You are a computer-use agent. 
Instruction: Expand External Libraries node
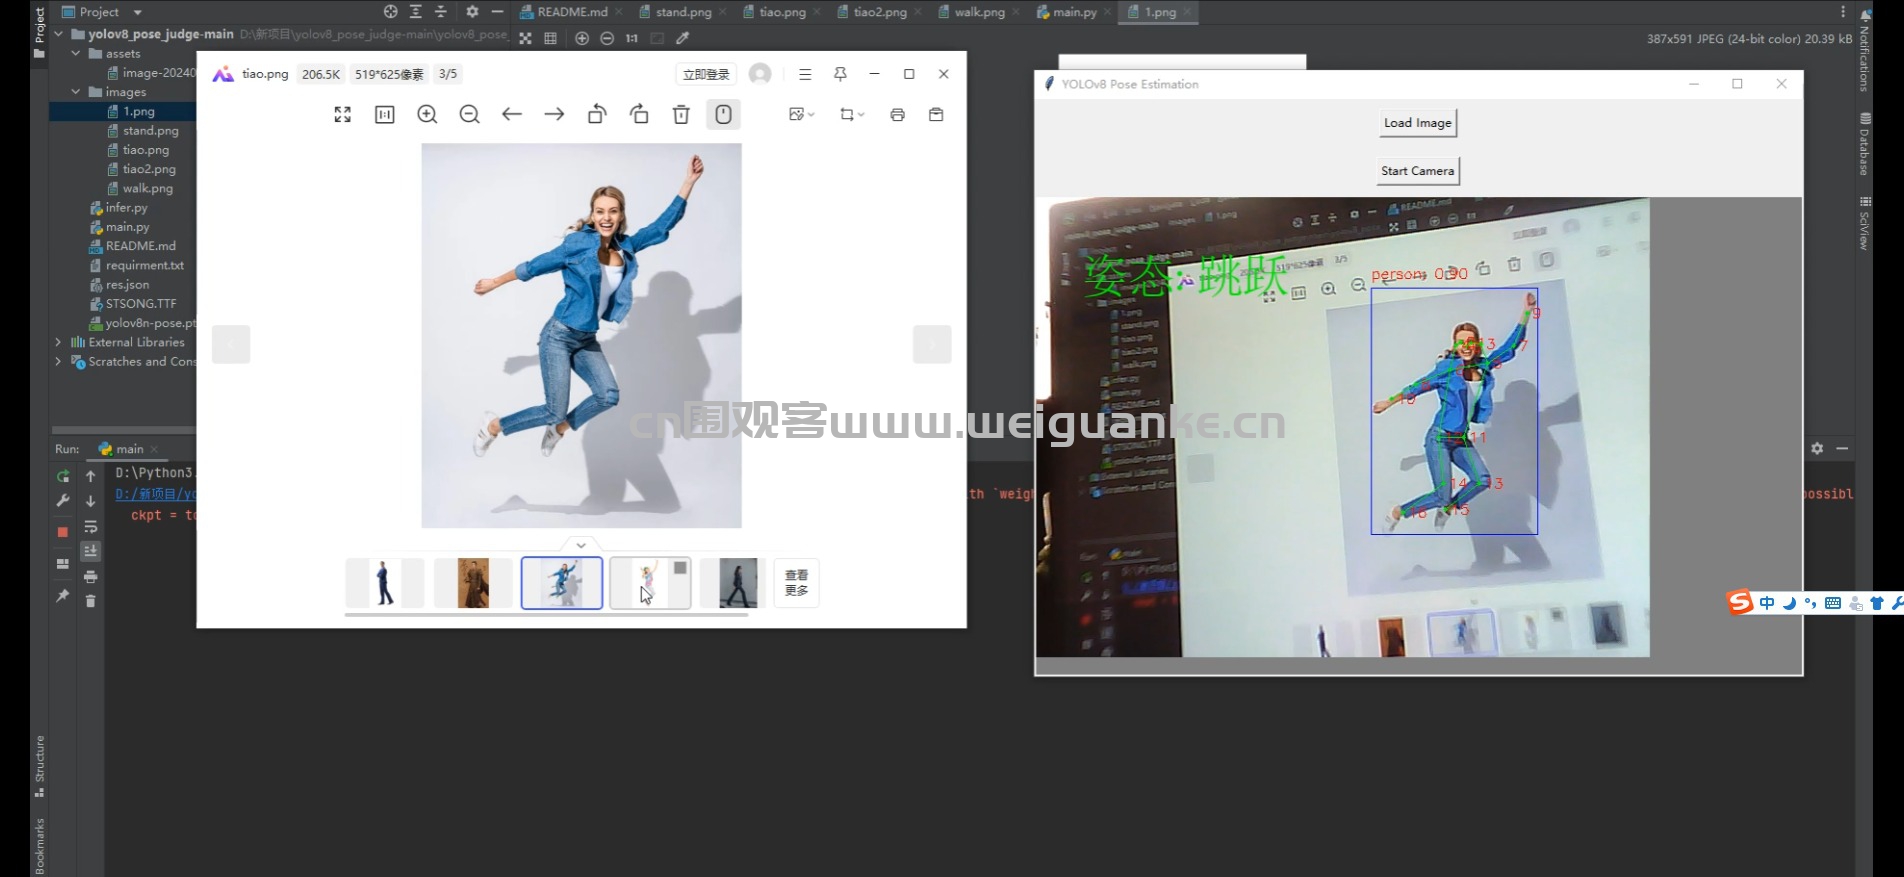[x=58, y=342]
